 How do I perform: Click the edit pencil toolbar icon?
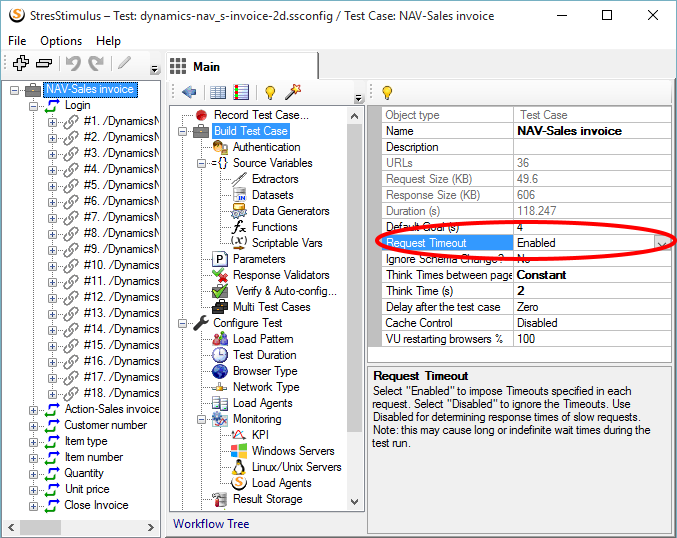pos(124,63)
